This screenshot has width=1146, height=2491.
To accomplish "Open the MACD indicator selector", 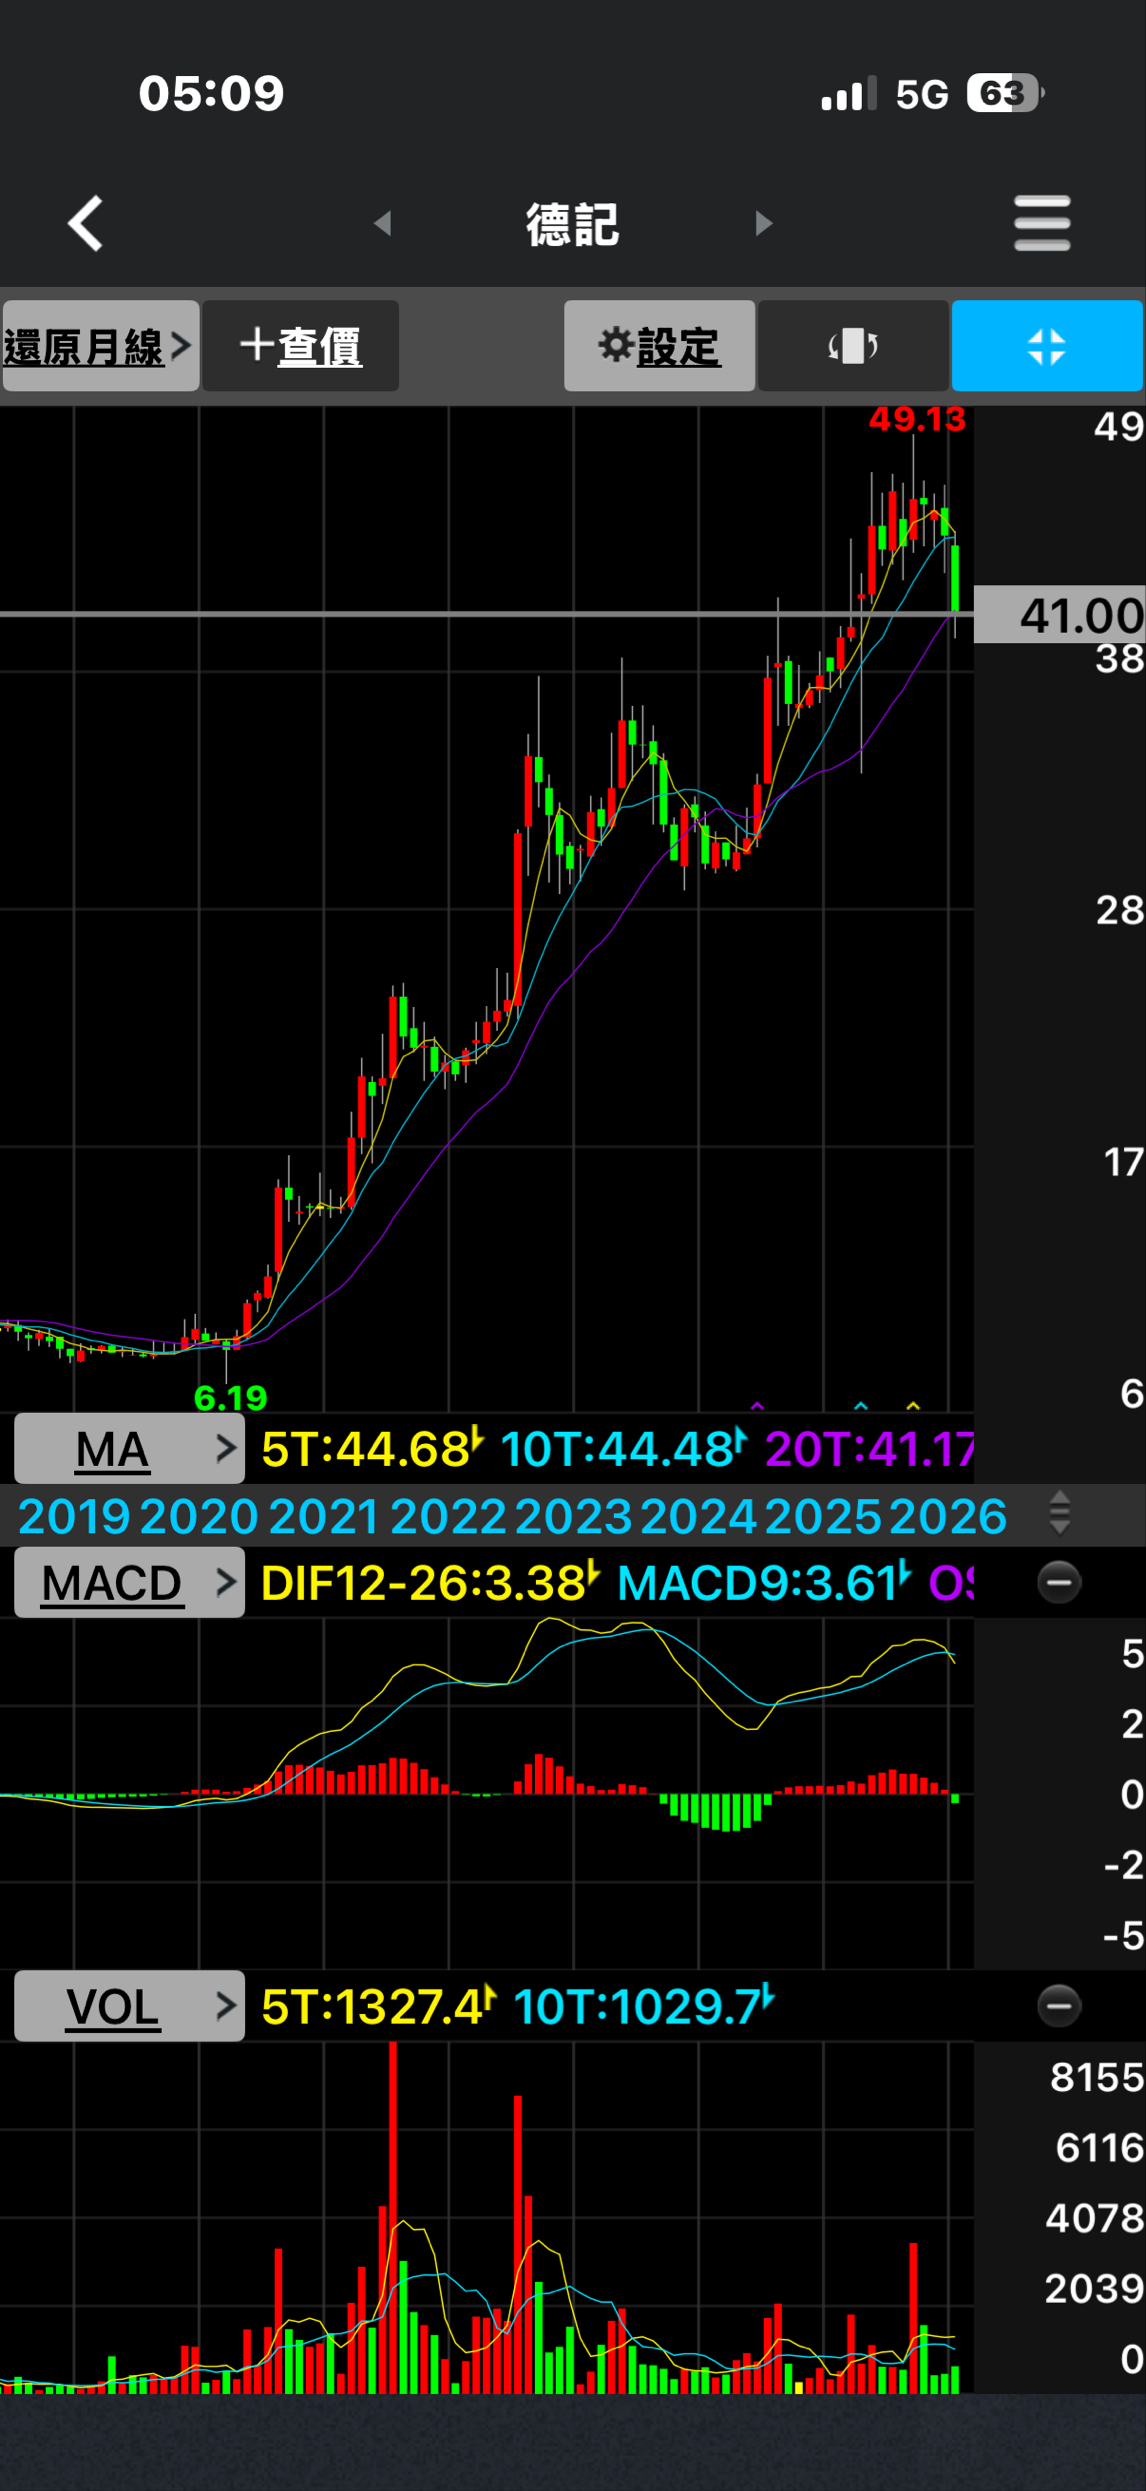I will [129, 1582].
